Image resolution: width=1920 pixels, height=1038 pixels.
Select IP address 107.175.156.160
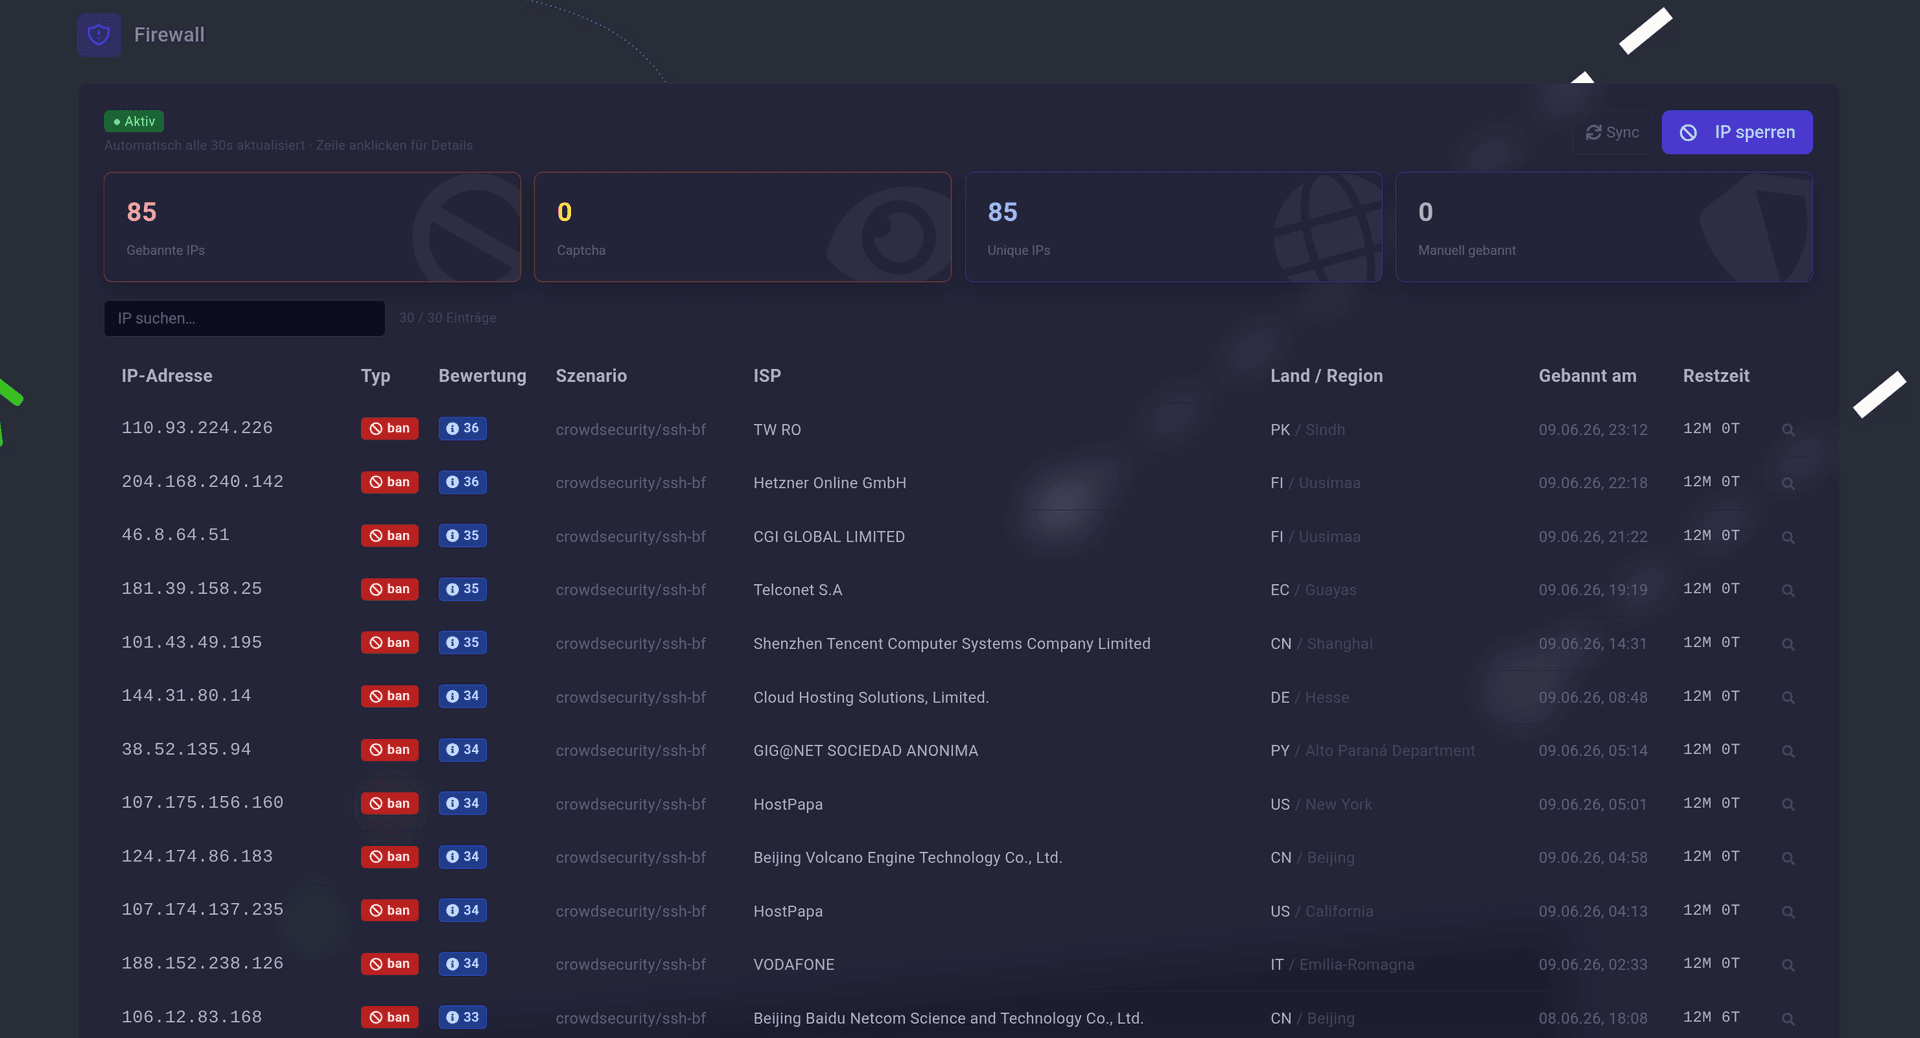(x=202, y=803)
